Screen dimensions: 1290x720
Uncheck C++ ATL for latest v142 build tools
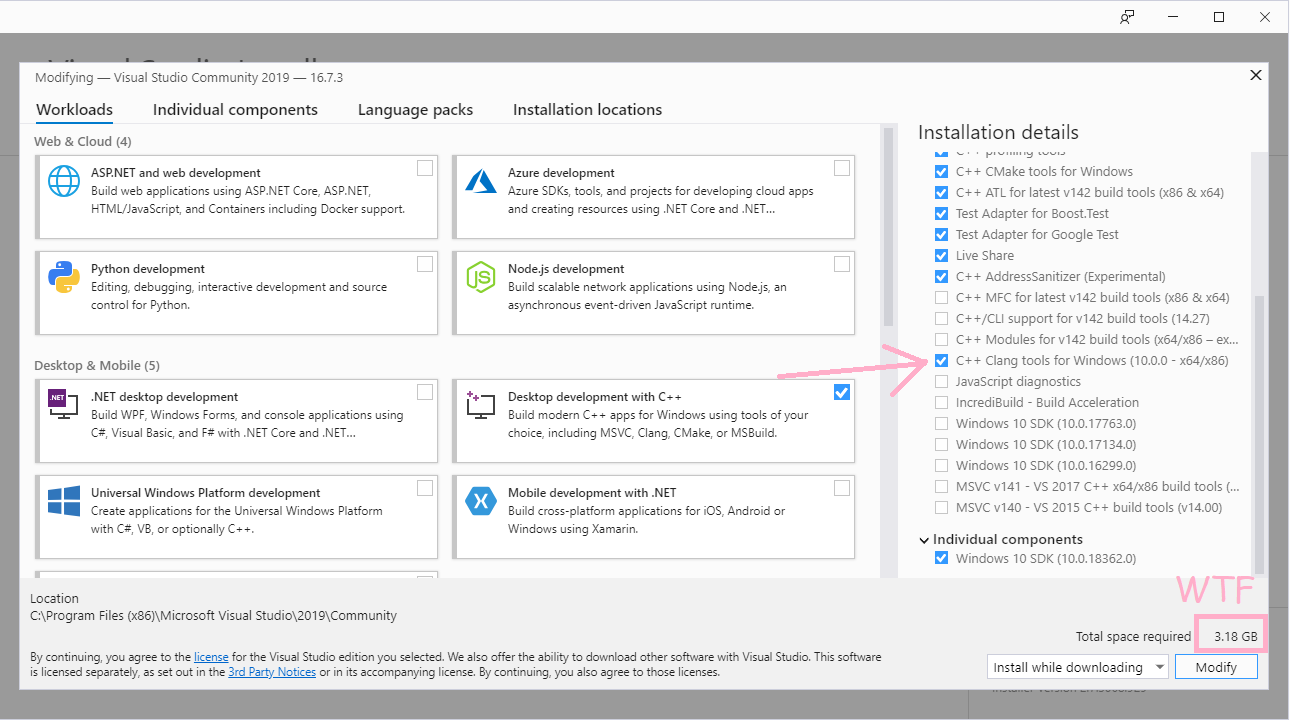pos(941,192)
